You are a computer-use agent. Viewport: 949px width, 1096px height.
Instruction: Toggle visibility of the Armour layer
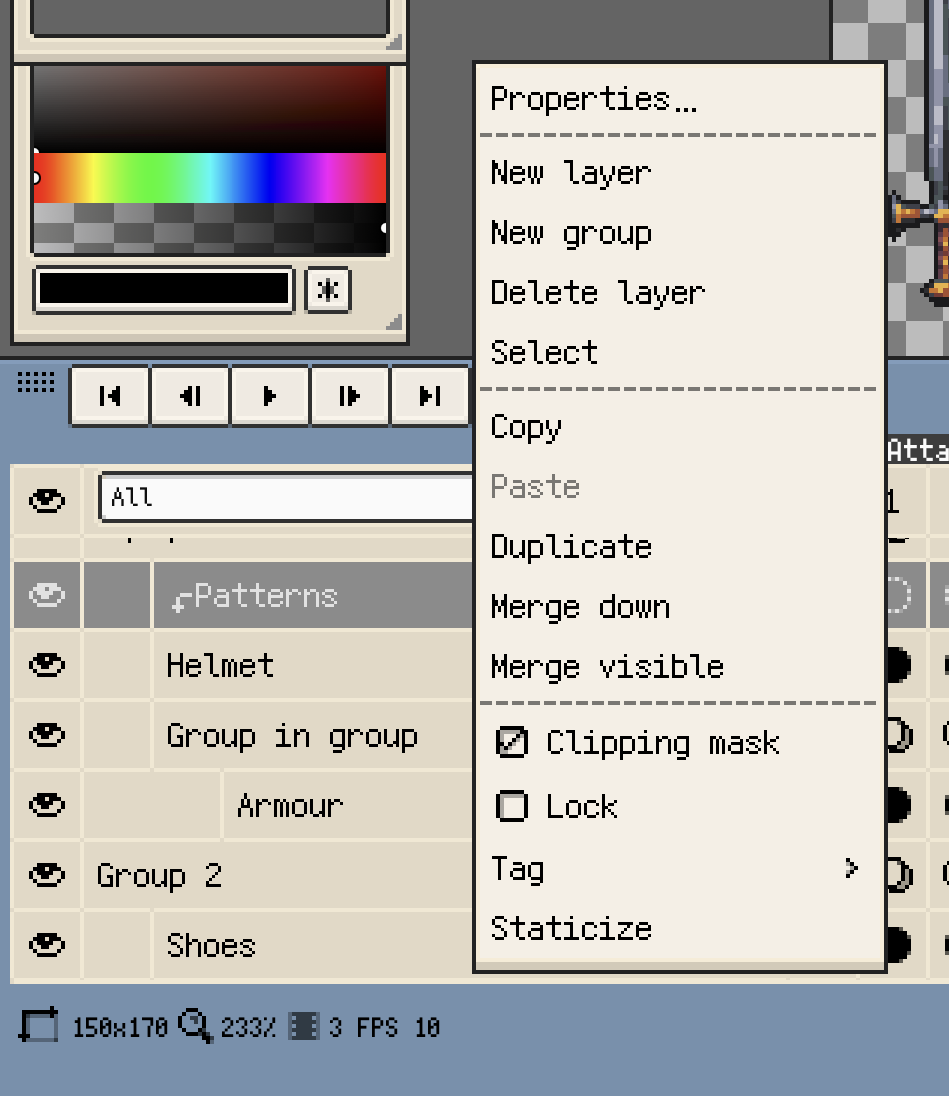[46, 805]
